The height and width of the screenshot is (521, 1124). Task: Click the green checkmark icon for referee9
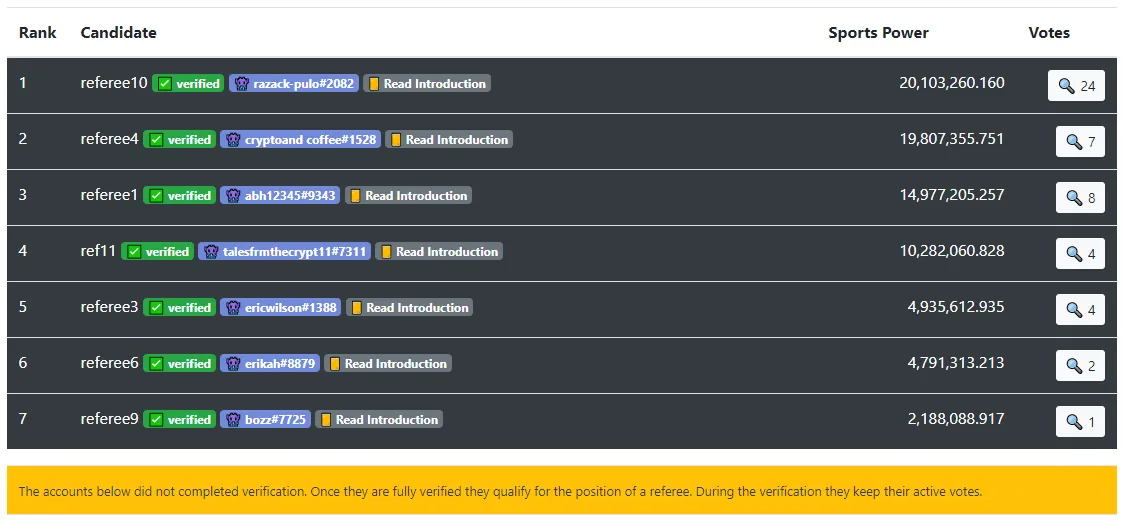(x=156, y=419)
